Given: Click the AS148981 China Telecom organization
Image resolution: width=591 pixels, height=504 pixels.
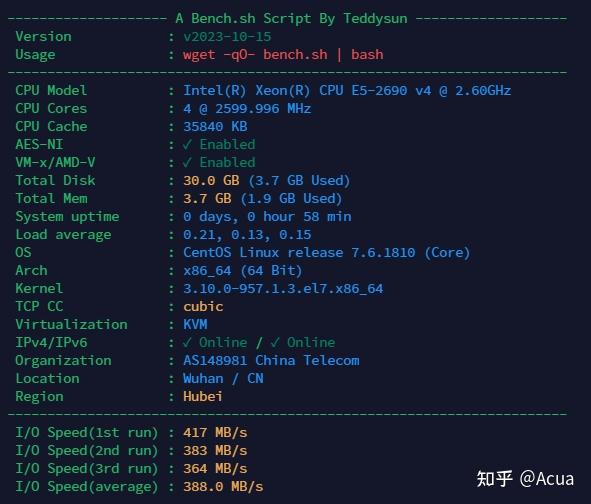Looking at the screenshot, I should click(x=271, y=360).
